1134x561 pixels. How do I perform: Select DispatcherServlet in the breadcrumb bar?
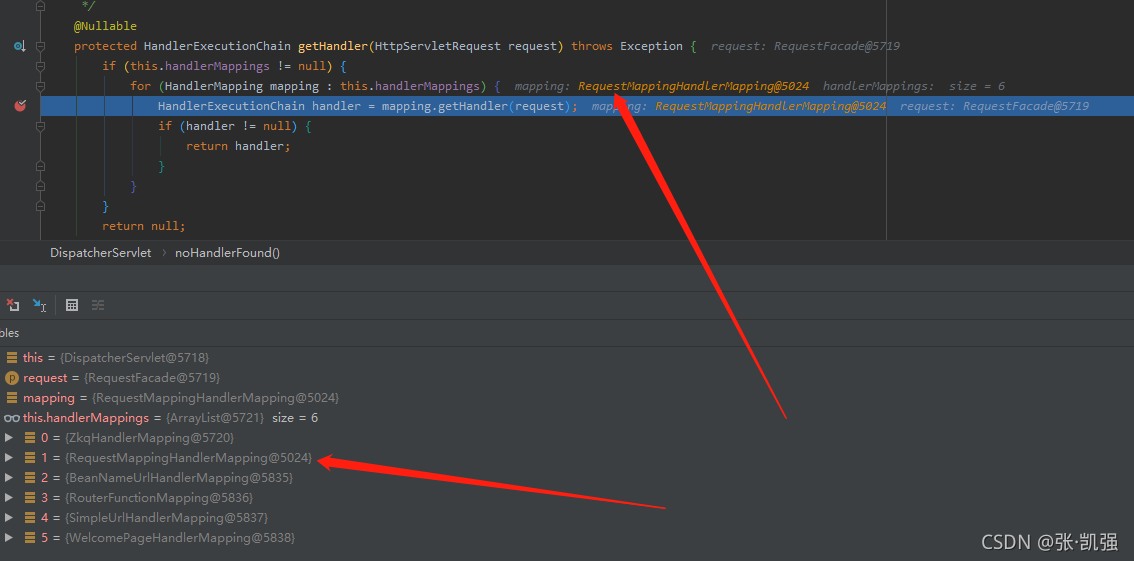[x=101, y=253]
